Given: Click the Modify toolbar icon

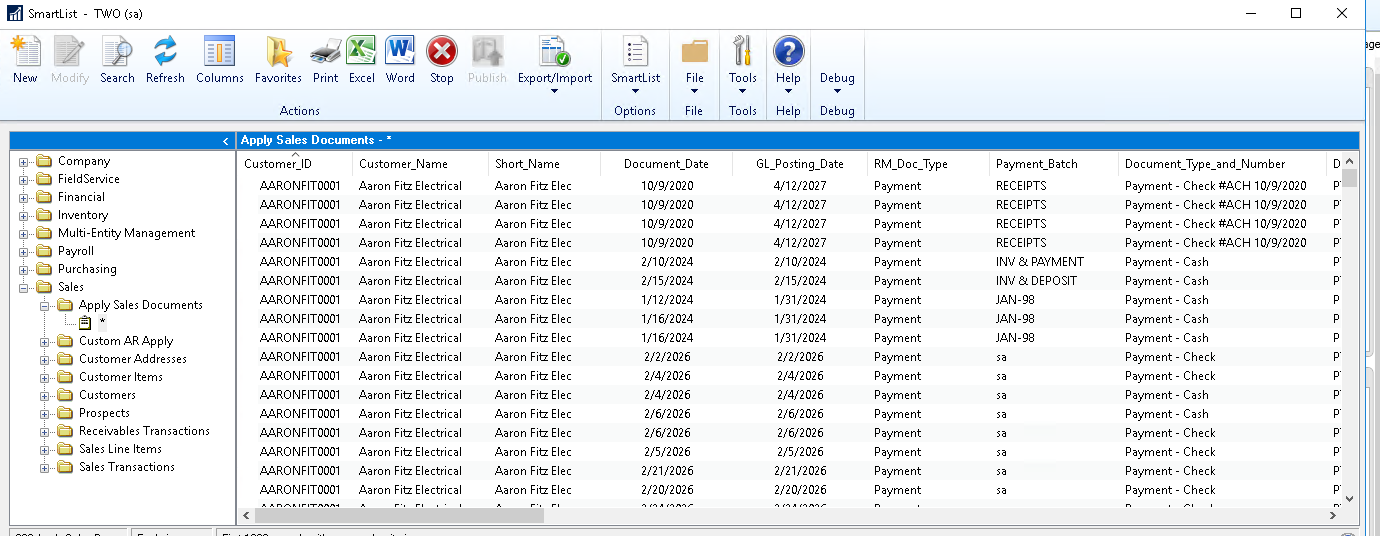Looking at the screenshot, I should [70, 51].
